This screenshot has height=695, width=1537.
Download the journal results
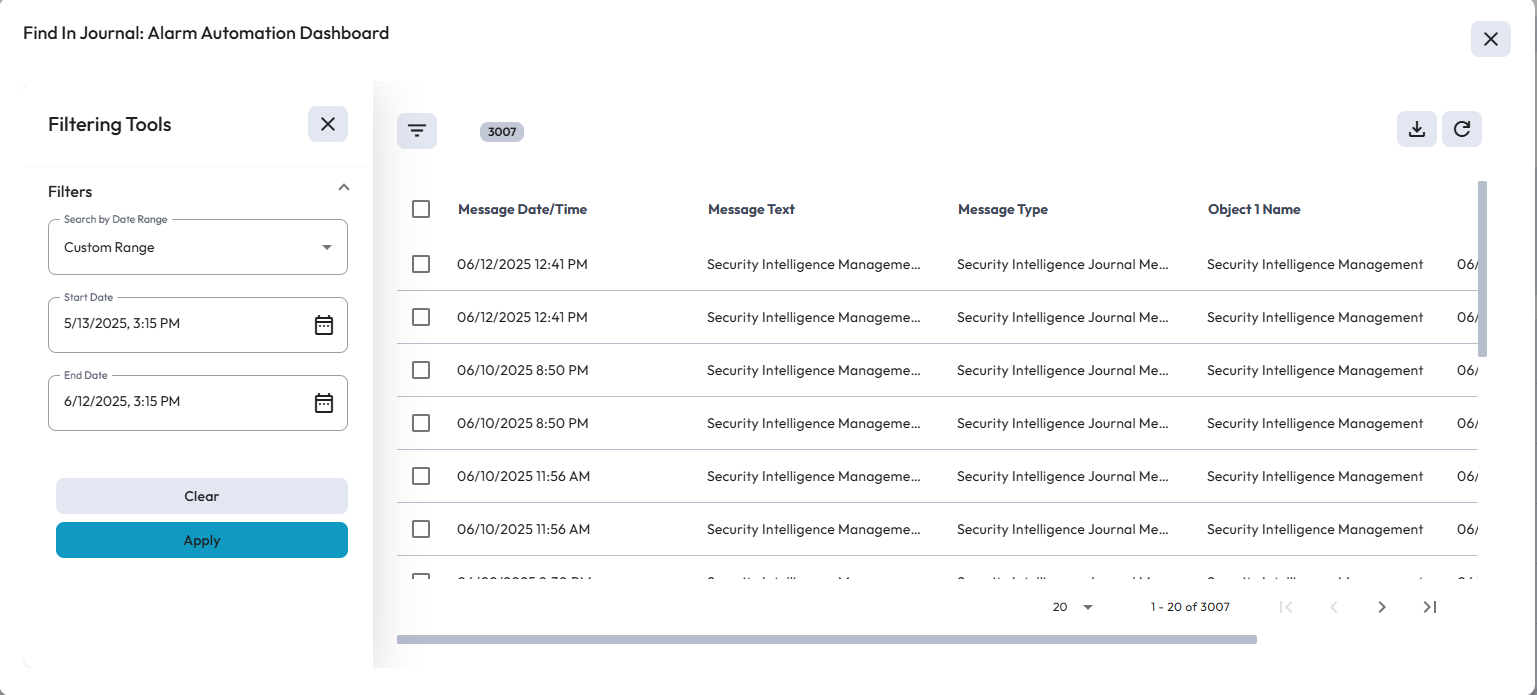[1416, 129]
